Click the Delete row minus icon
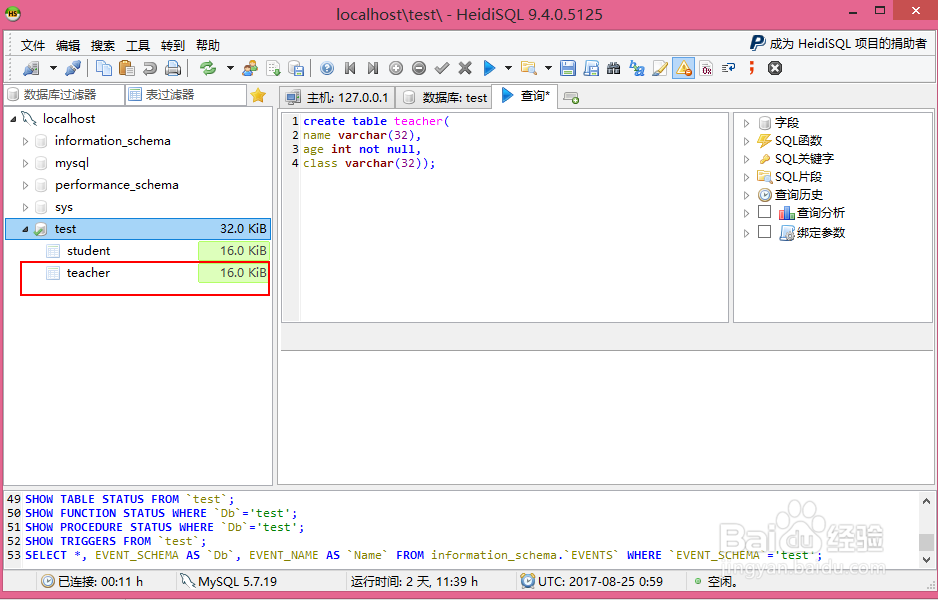Image resolution: width=938 pixels, height=600 pixels. tap(419, 68)
